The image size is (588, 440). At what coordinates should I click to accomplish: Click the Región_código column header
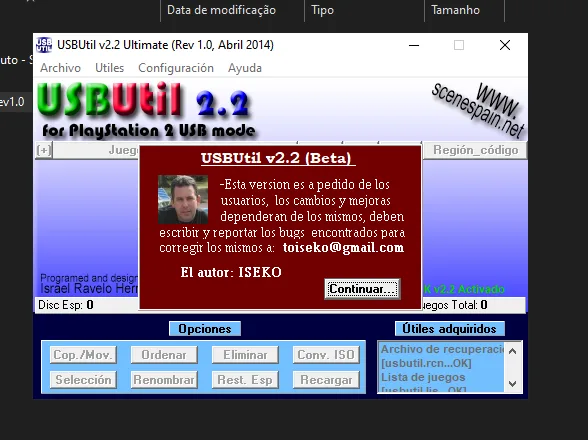point(475,150)
